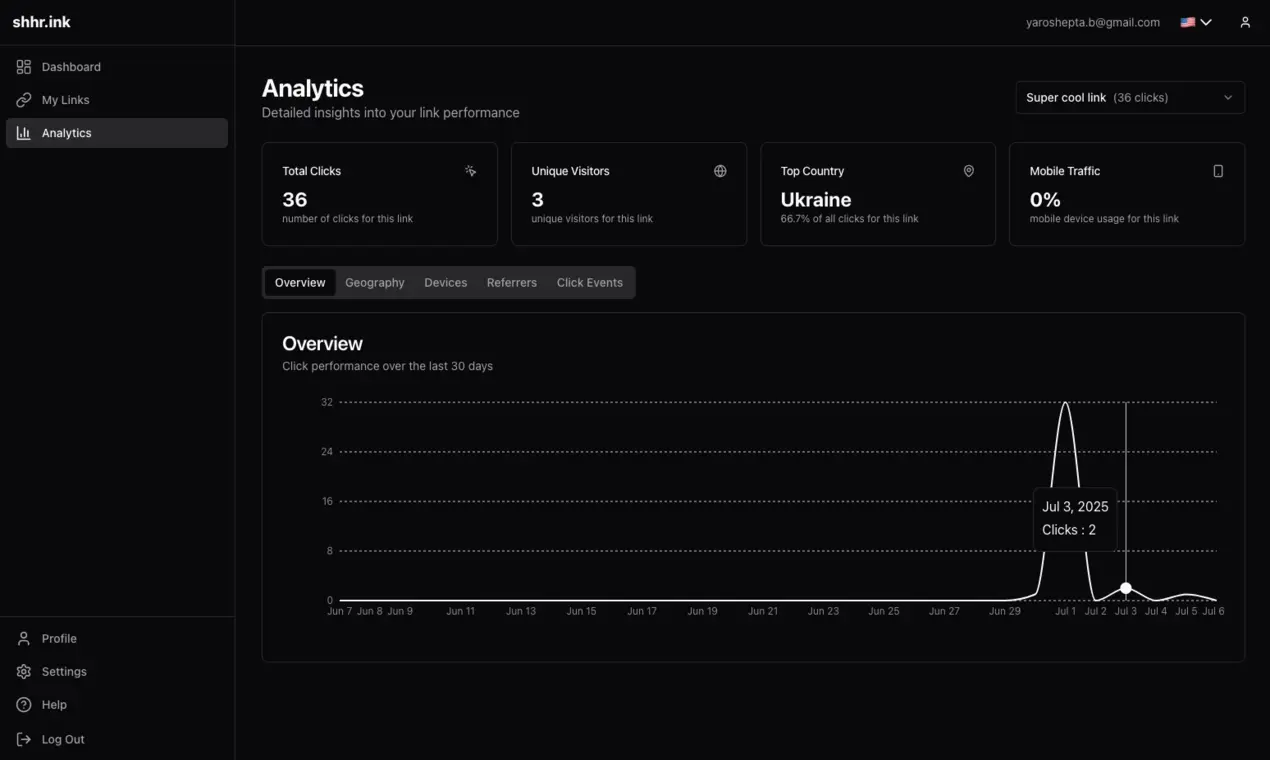The height and width of the screenshot is (760, 1270).
Task: Open My Links page
Action: point(117,100)
